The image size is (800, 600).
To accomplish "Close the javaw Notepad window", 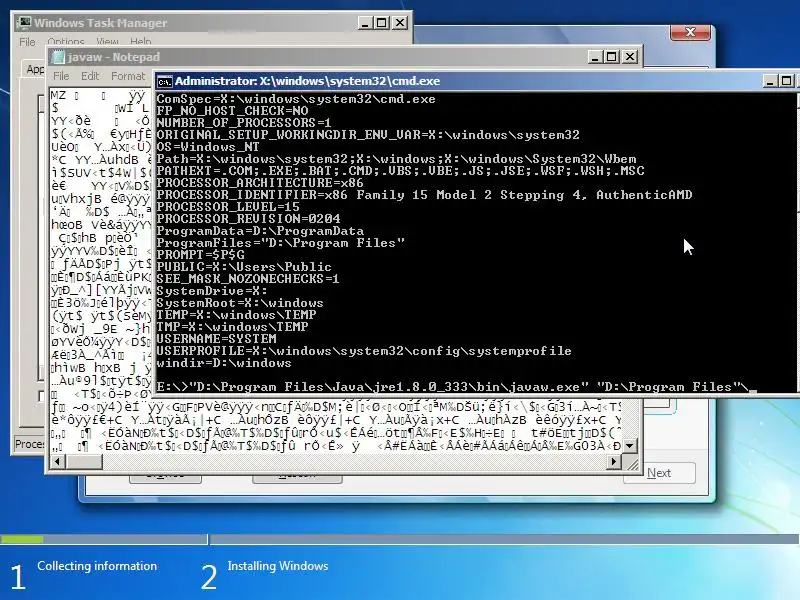I will click(x=630, y=57).
